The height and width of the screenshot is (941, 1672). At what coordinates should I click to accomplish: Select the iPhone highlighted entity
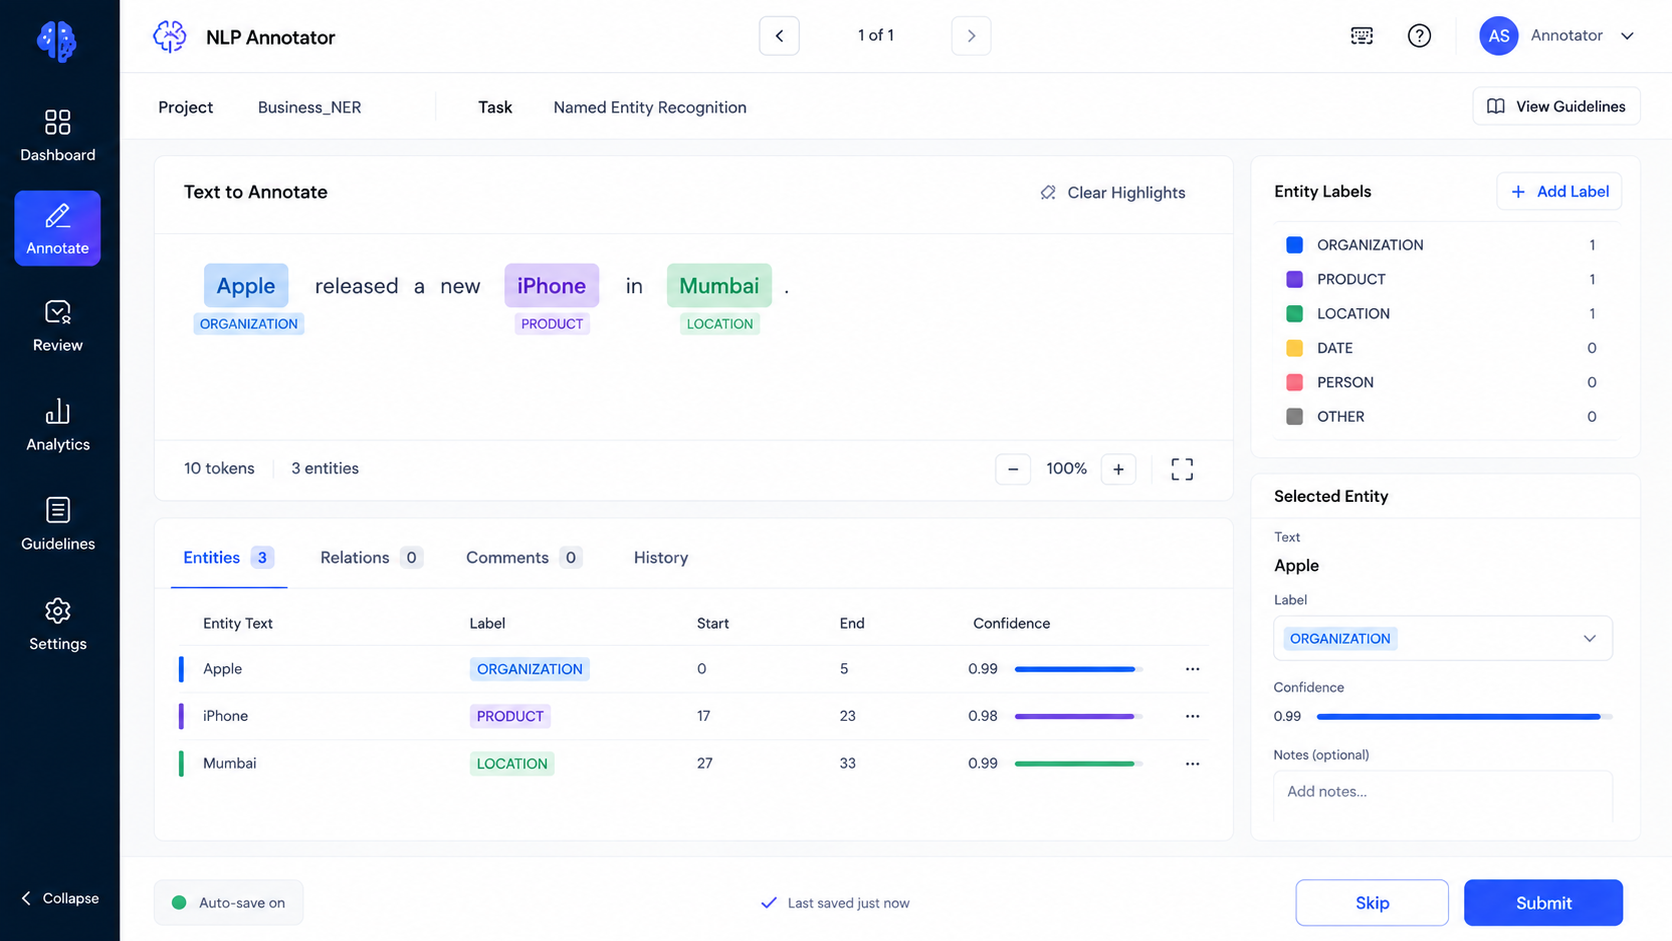[551, 286]
